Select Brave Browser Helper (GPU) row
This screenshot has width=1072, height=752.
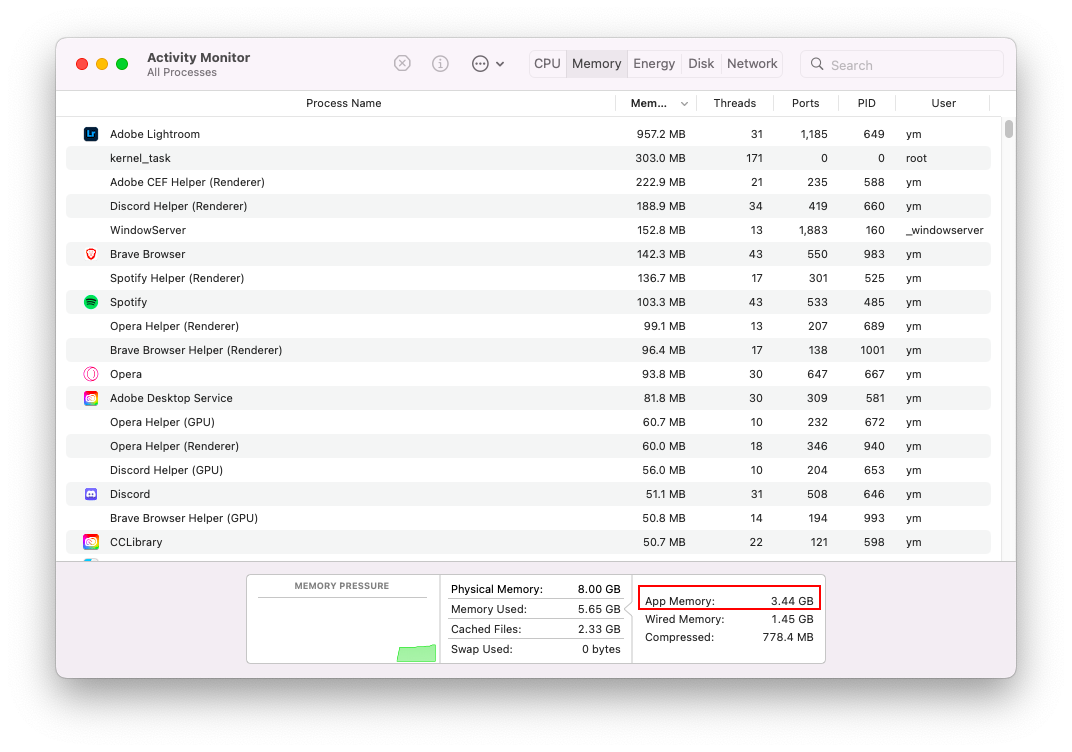point(528,518)
